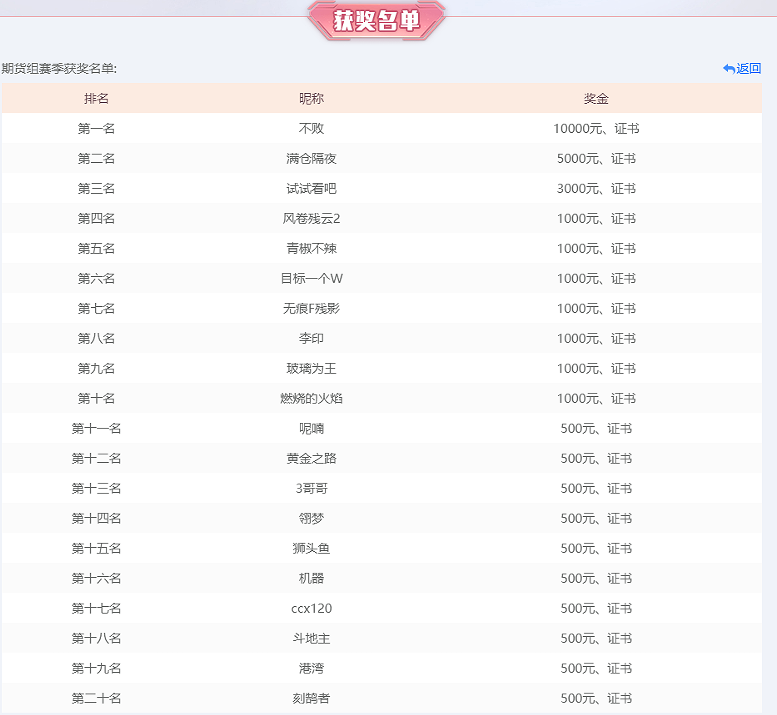Select the nickname 黄金之路
The width and height of the screenshot is (777, 715).
[x=311, y=459]
